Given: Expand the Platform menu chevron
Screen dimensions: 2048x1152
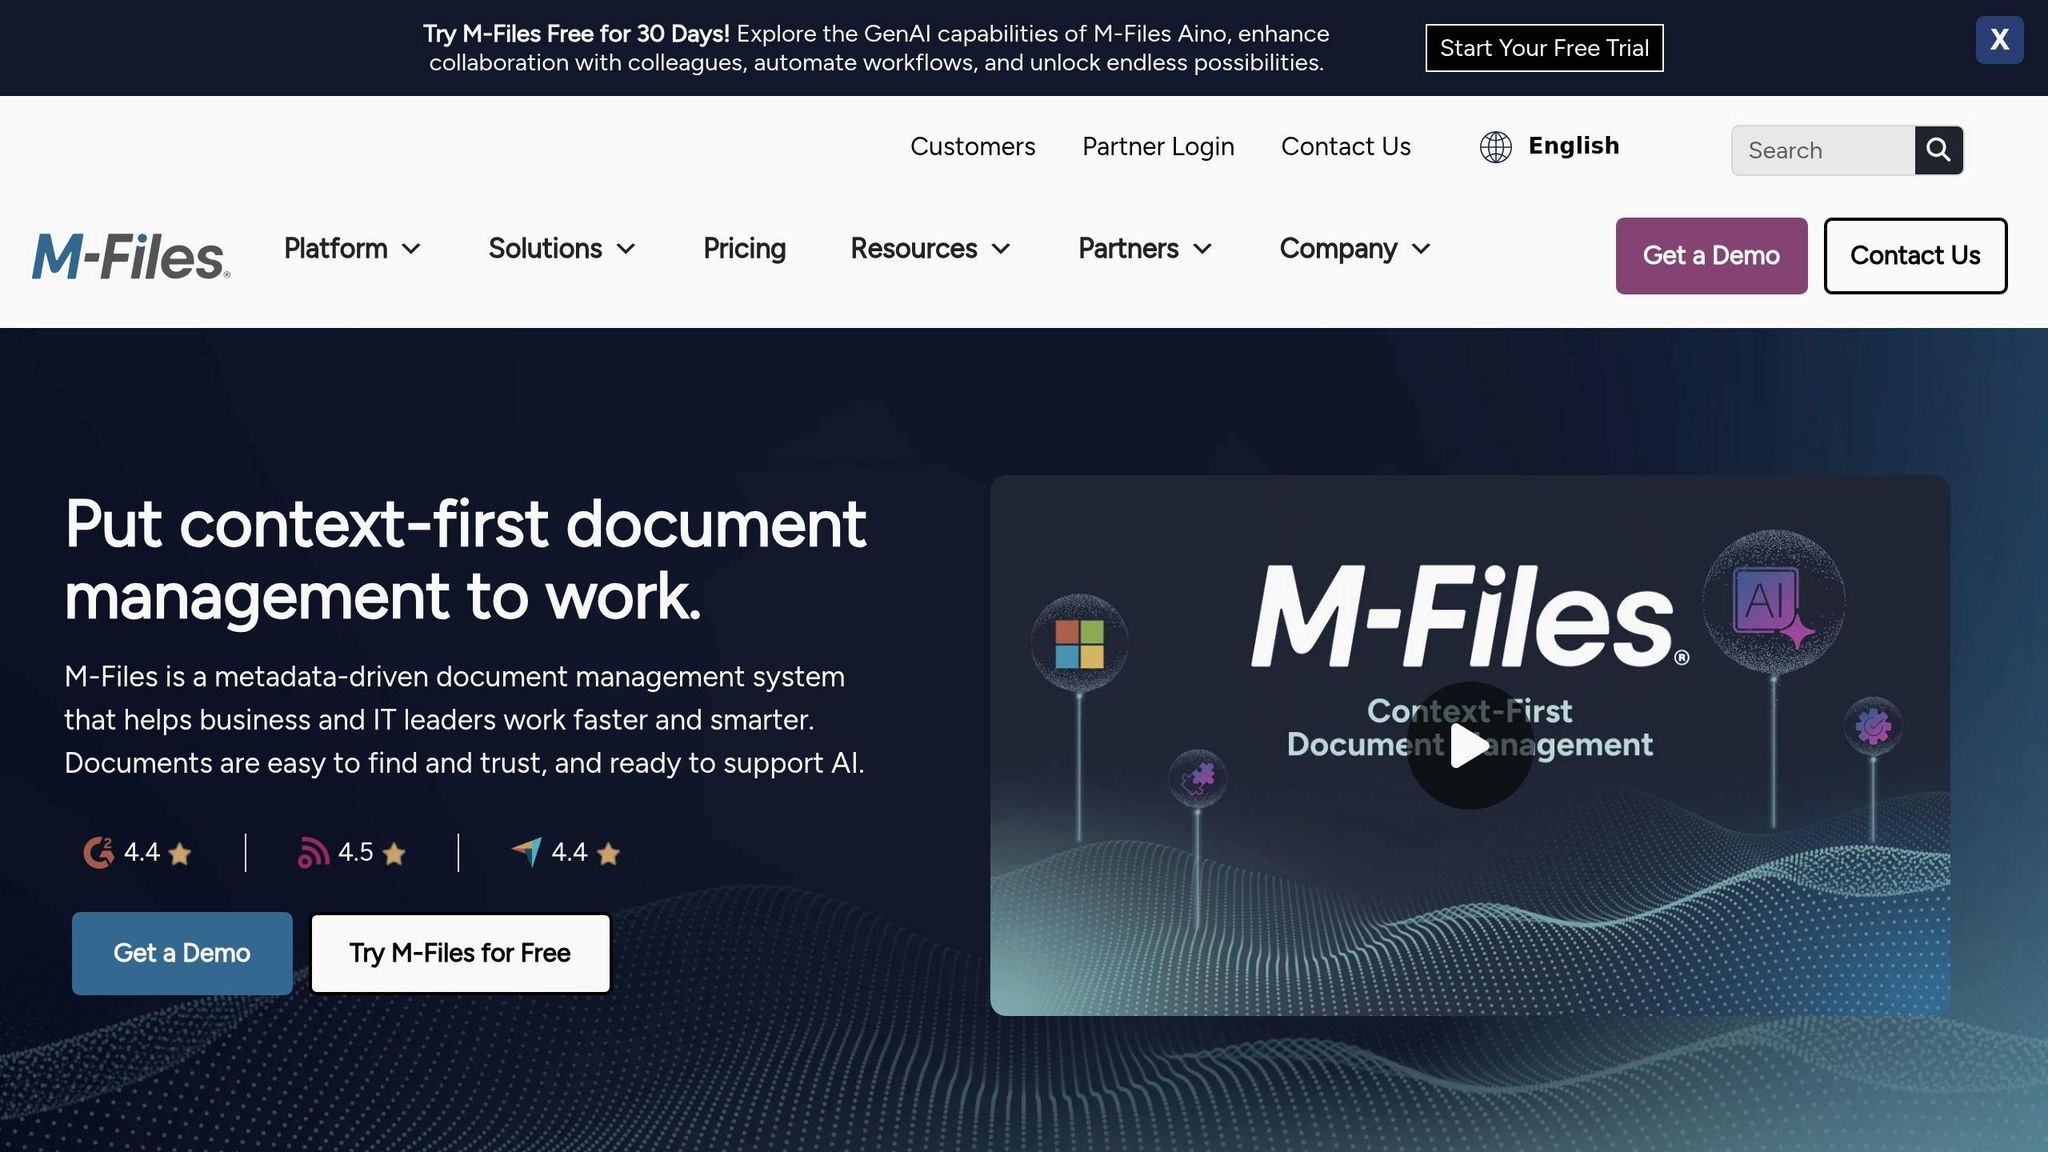Looking at the screenshot, I should pyautogui.click(x=411, y=249).
